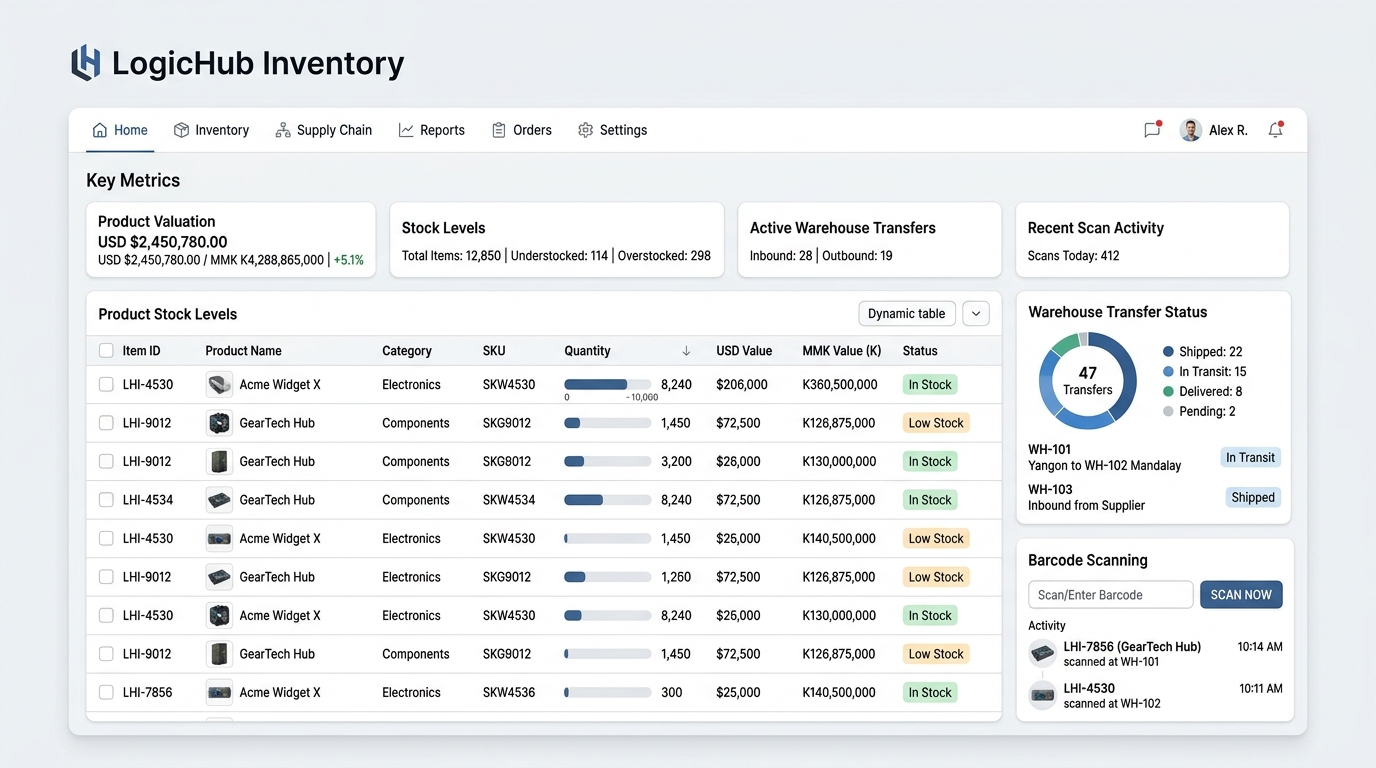
Task: Click the In Transit badge for WH-101
Action: (x=1250, y=458)
